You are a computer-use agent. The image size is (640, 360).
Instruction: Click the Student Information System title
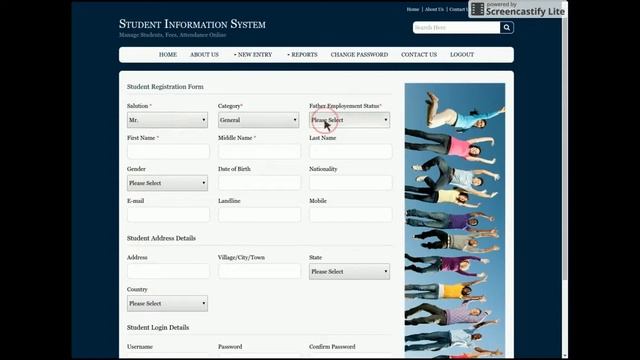[192, 24]
